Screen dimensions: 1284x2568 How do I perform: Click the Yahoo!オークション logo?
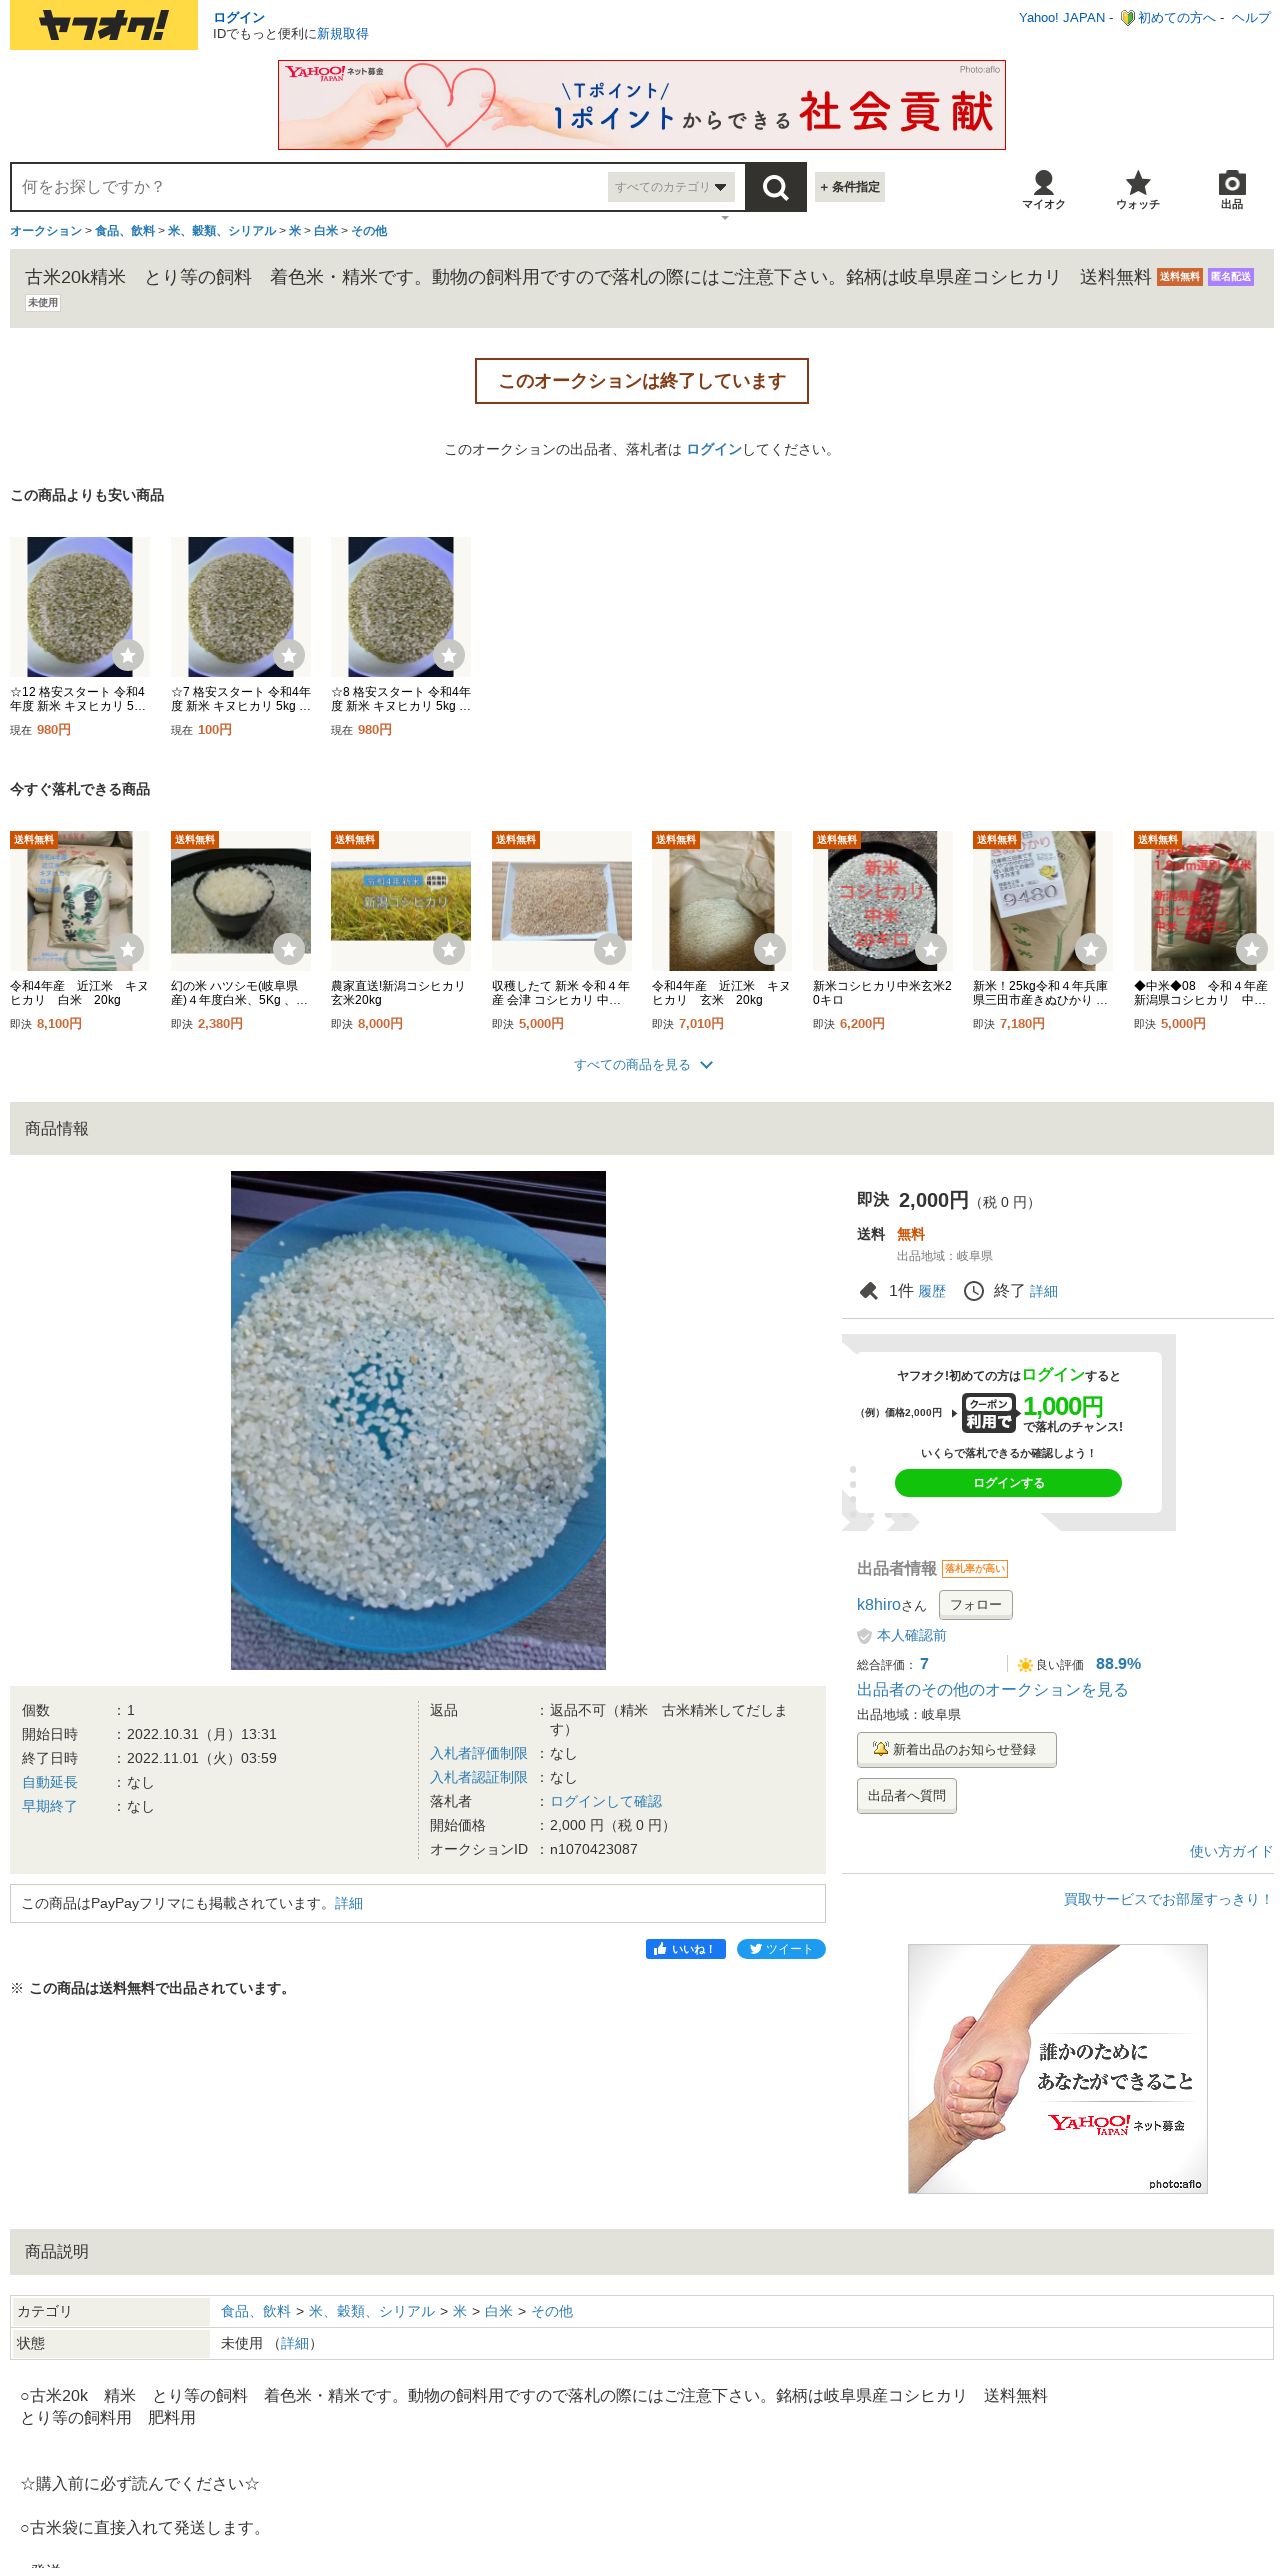(104, 25)
